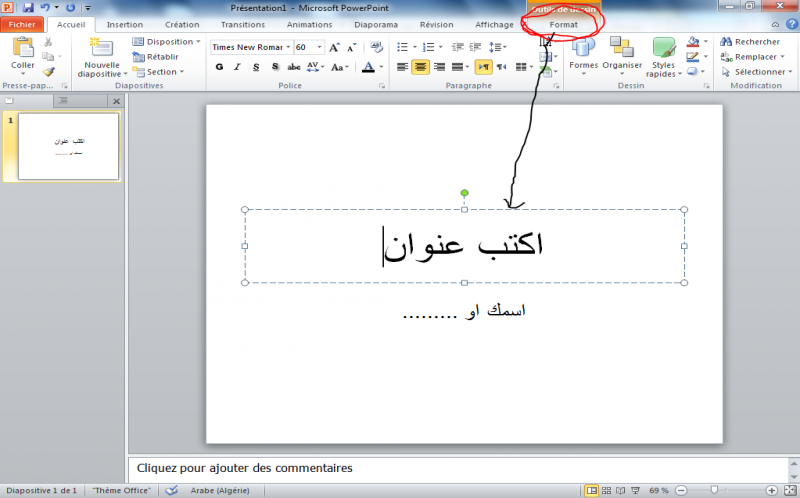Screen dimensions: 800x498
Task: Click the Nouvelle diapositive icon
Action: click(101, 48)
